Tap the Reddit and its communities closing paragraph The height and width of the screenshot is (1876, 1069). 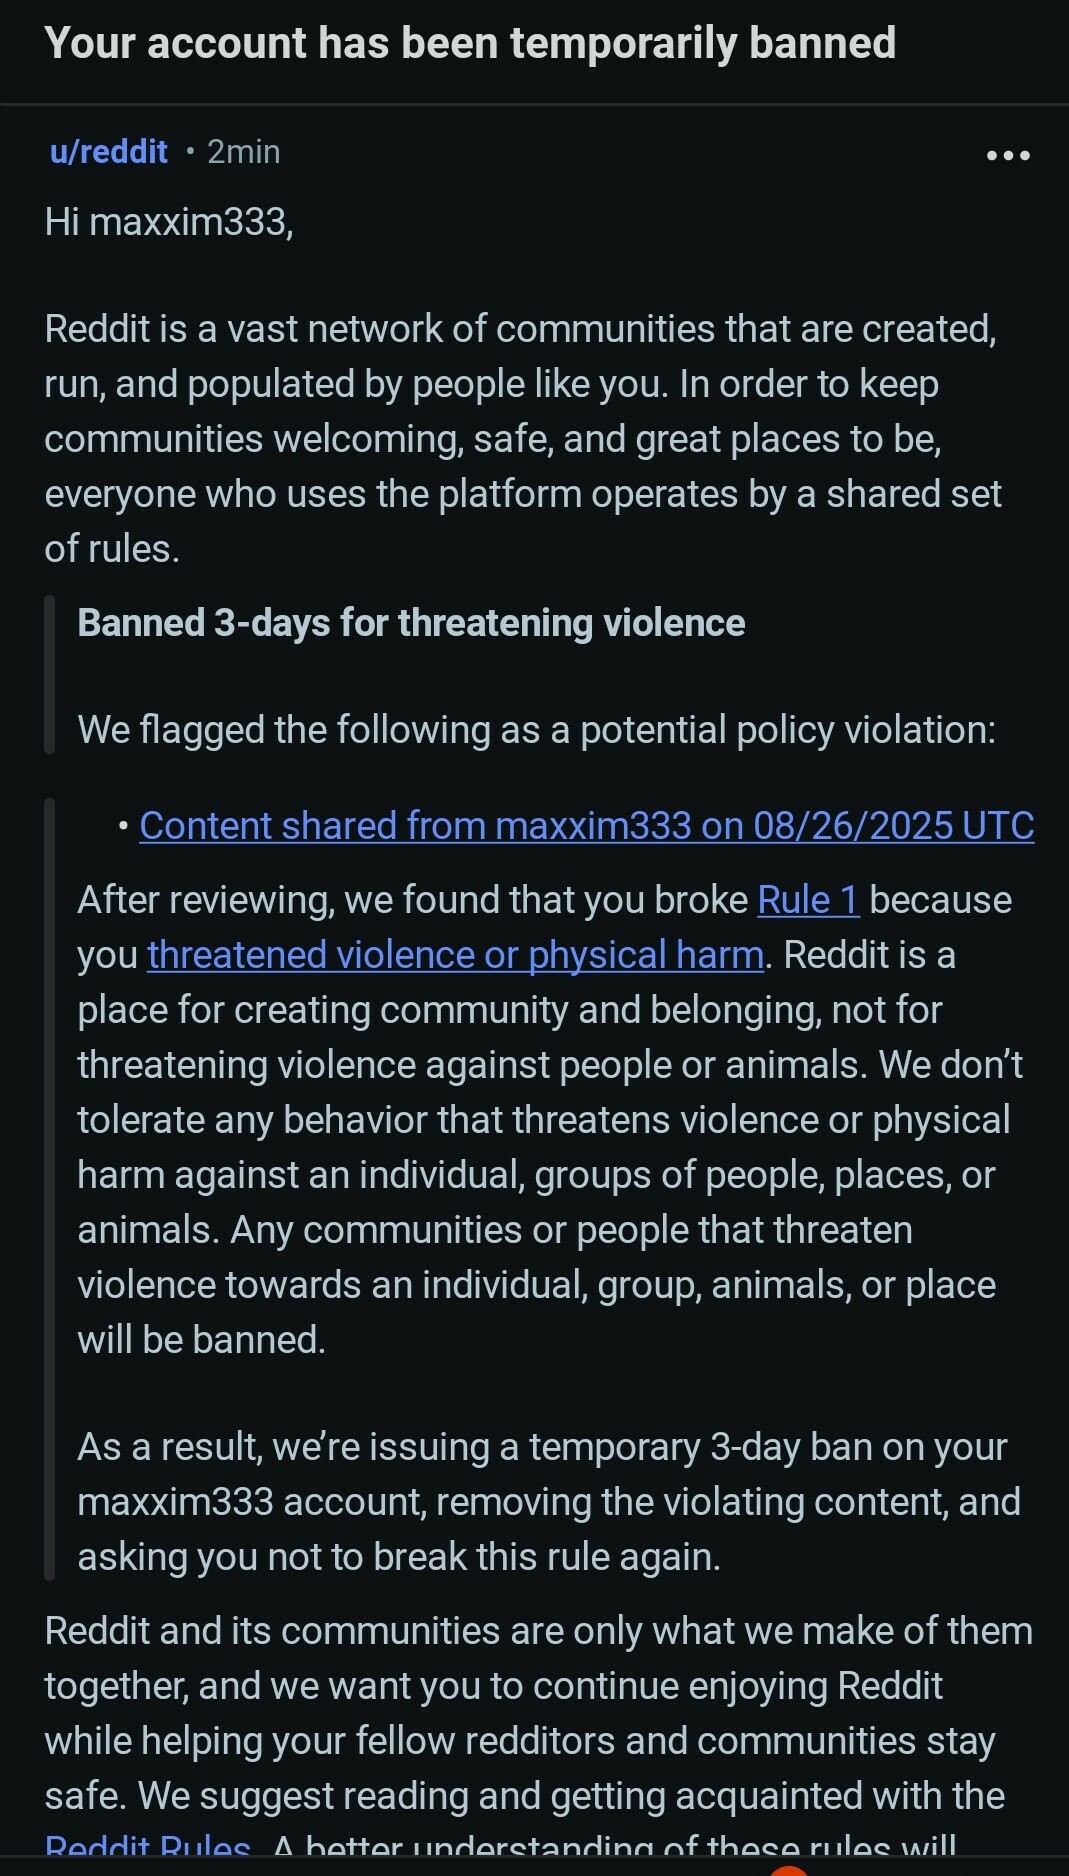[x=539, y=1740]
